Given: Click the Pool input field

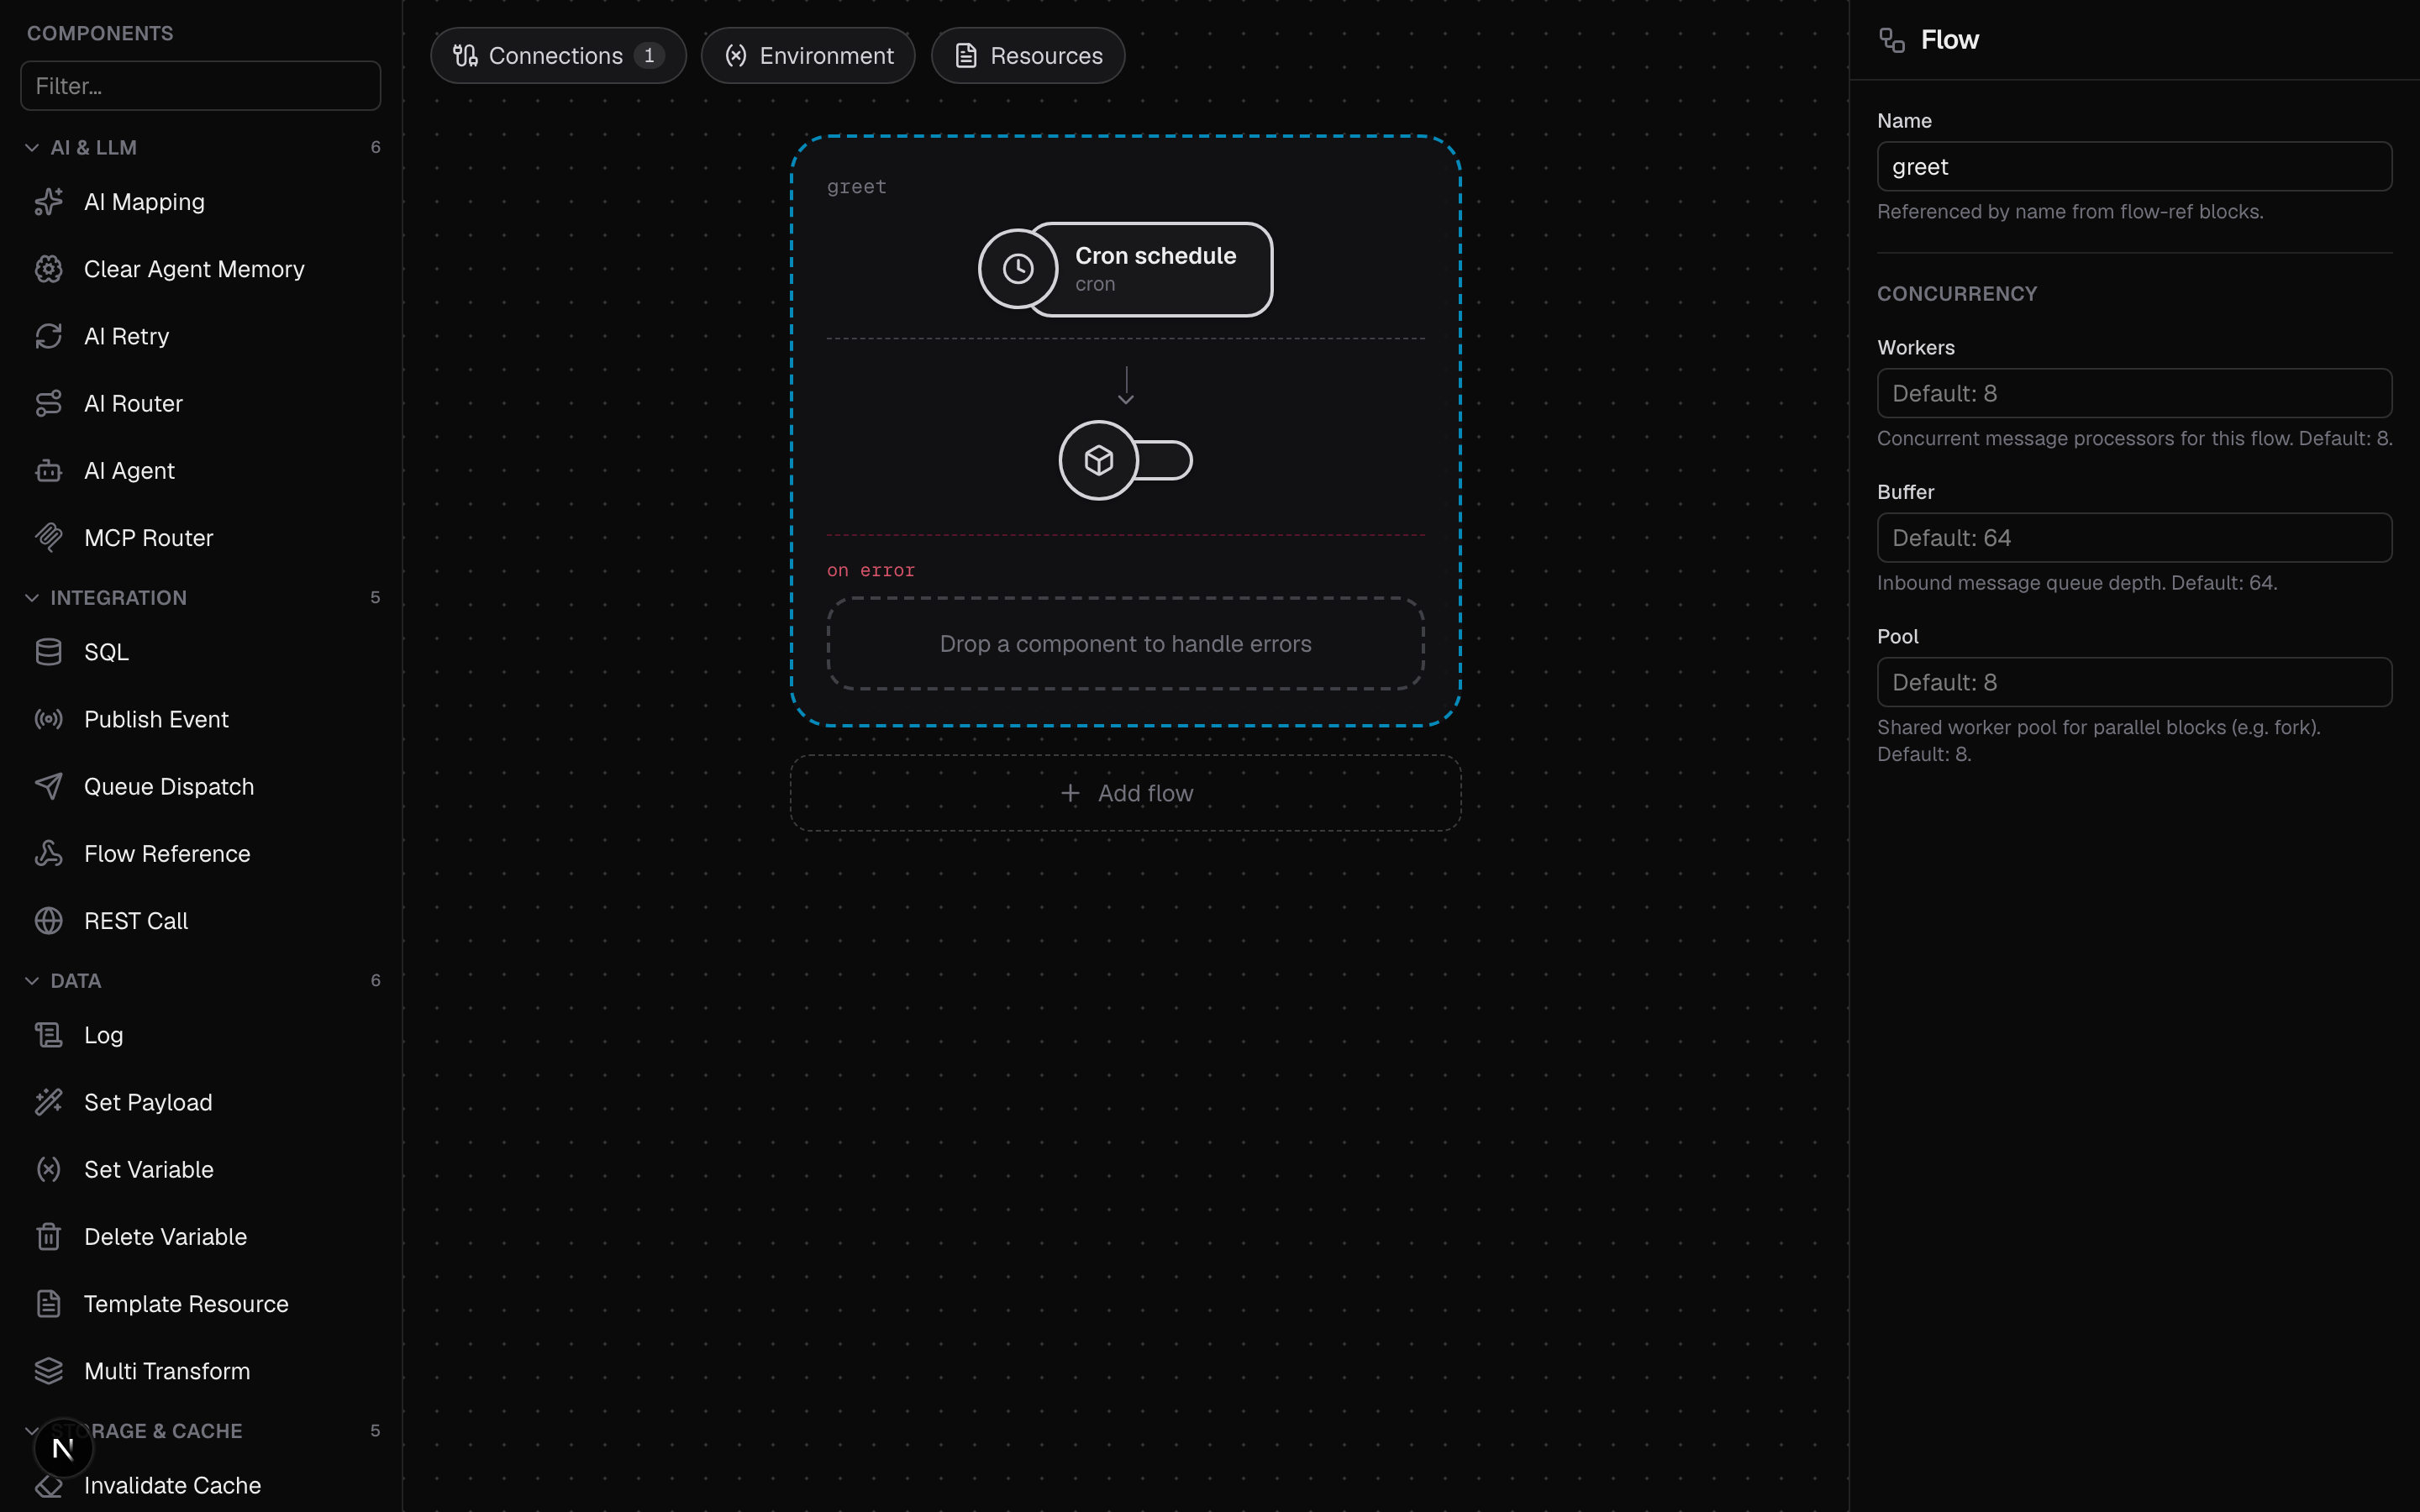Looking at the screenshot, I should [2134, 682].
